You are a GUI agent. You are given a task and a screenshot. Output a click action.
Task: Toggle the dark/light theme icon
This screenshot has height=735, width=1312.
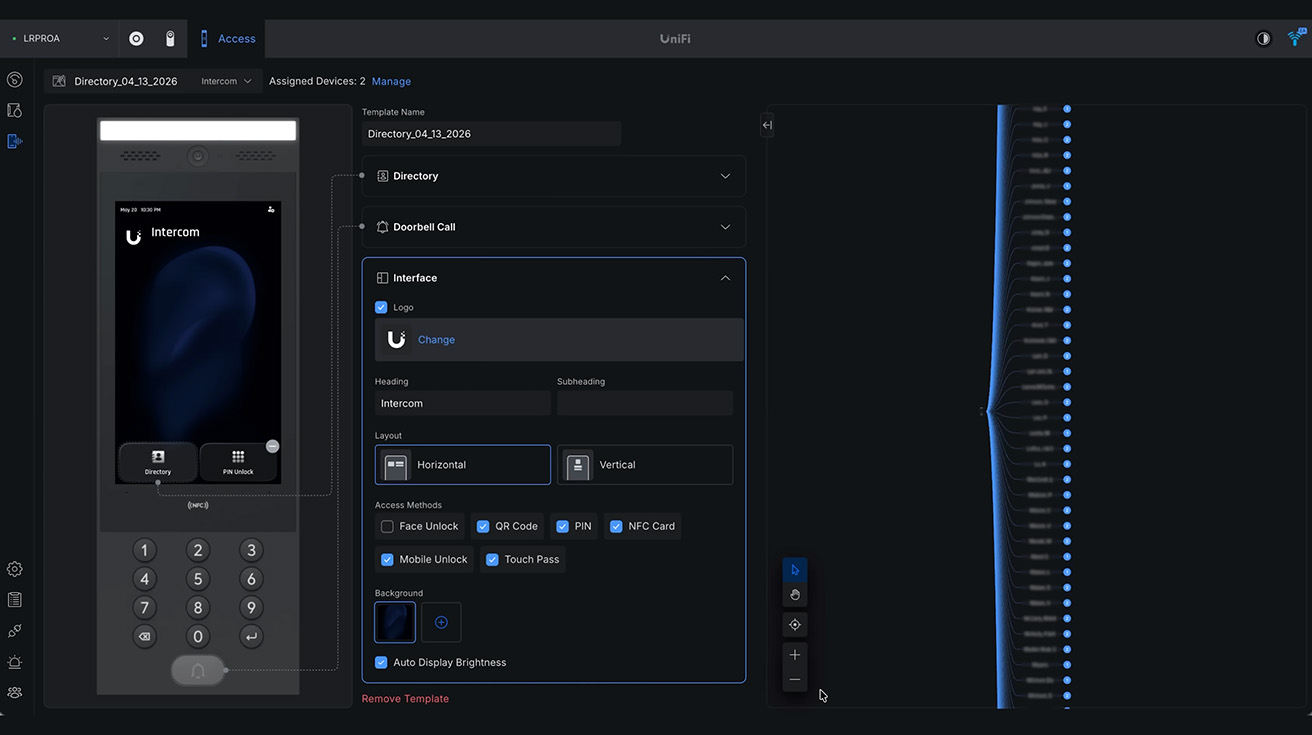point(1263,38)
